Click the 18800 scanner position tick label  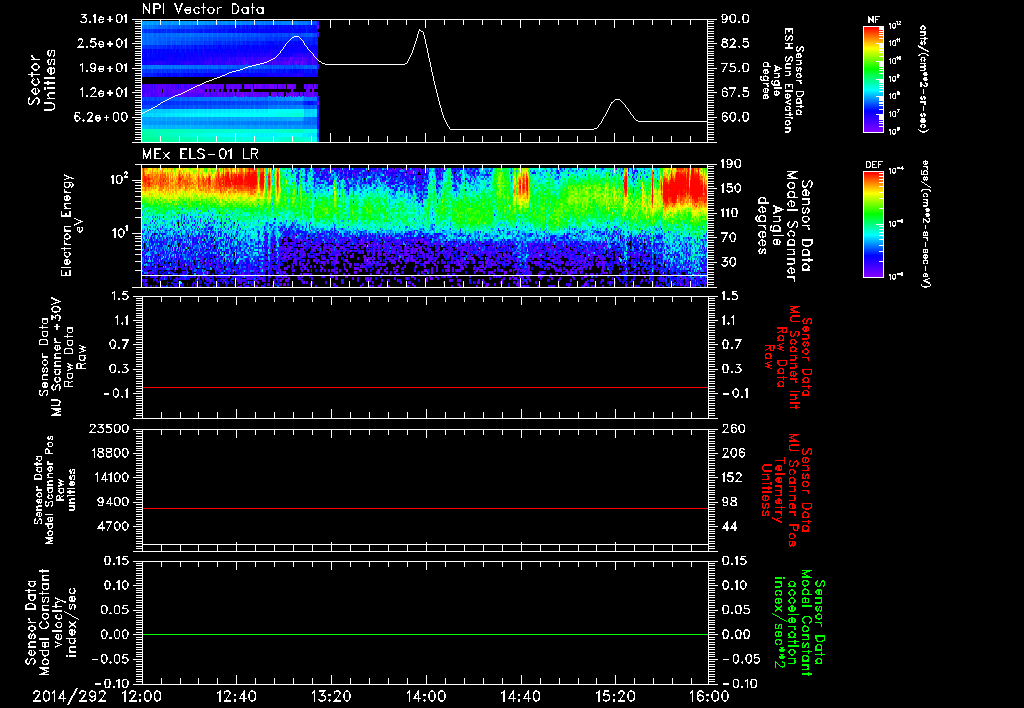110,453
